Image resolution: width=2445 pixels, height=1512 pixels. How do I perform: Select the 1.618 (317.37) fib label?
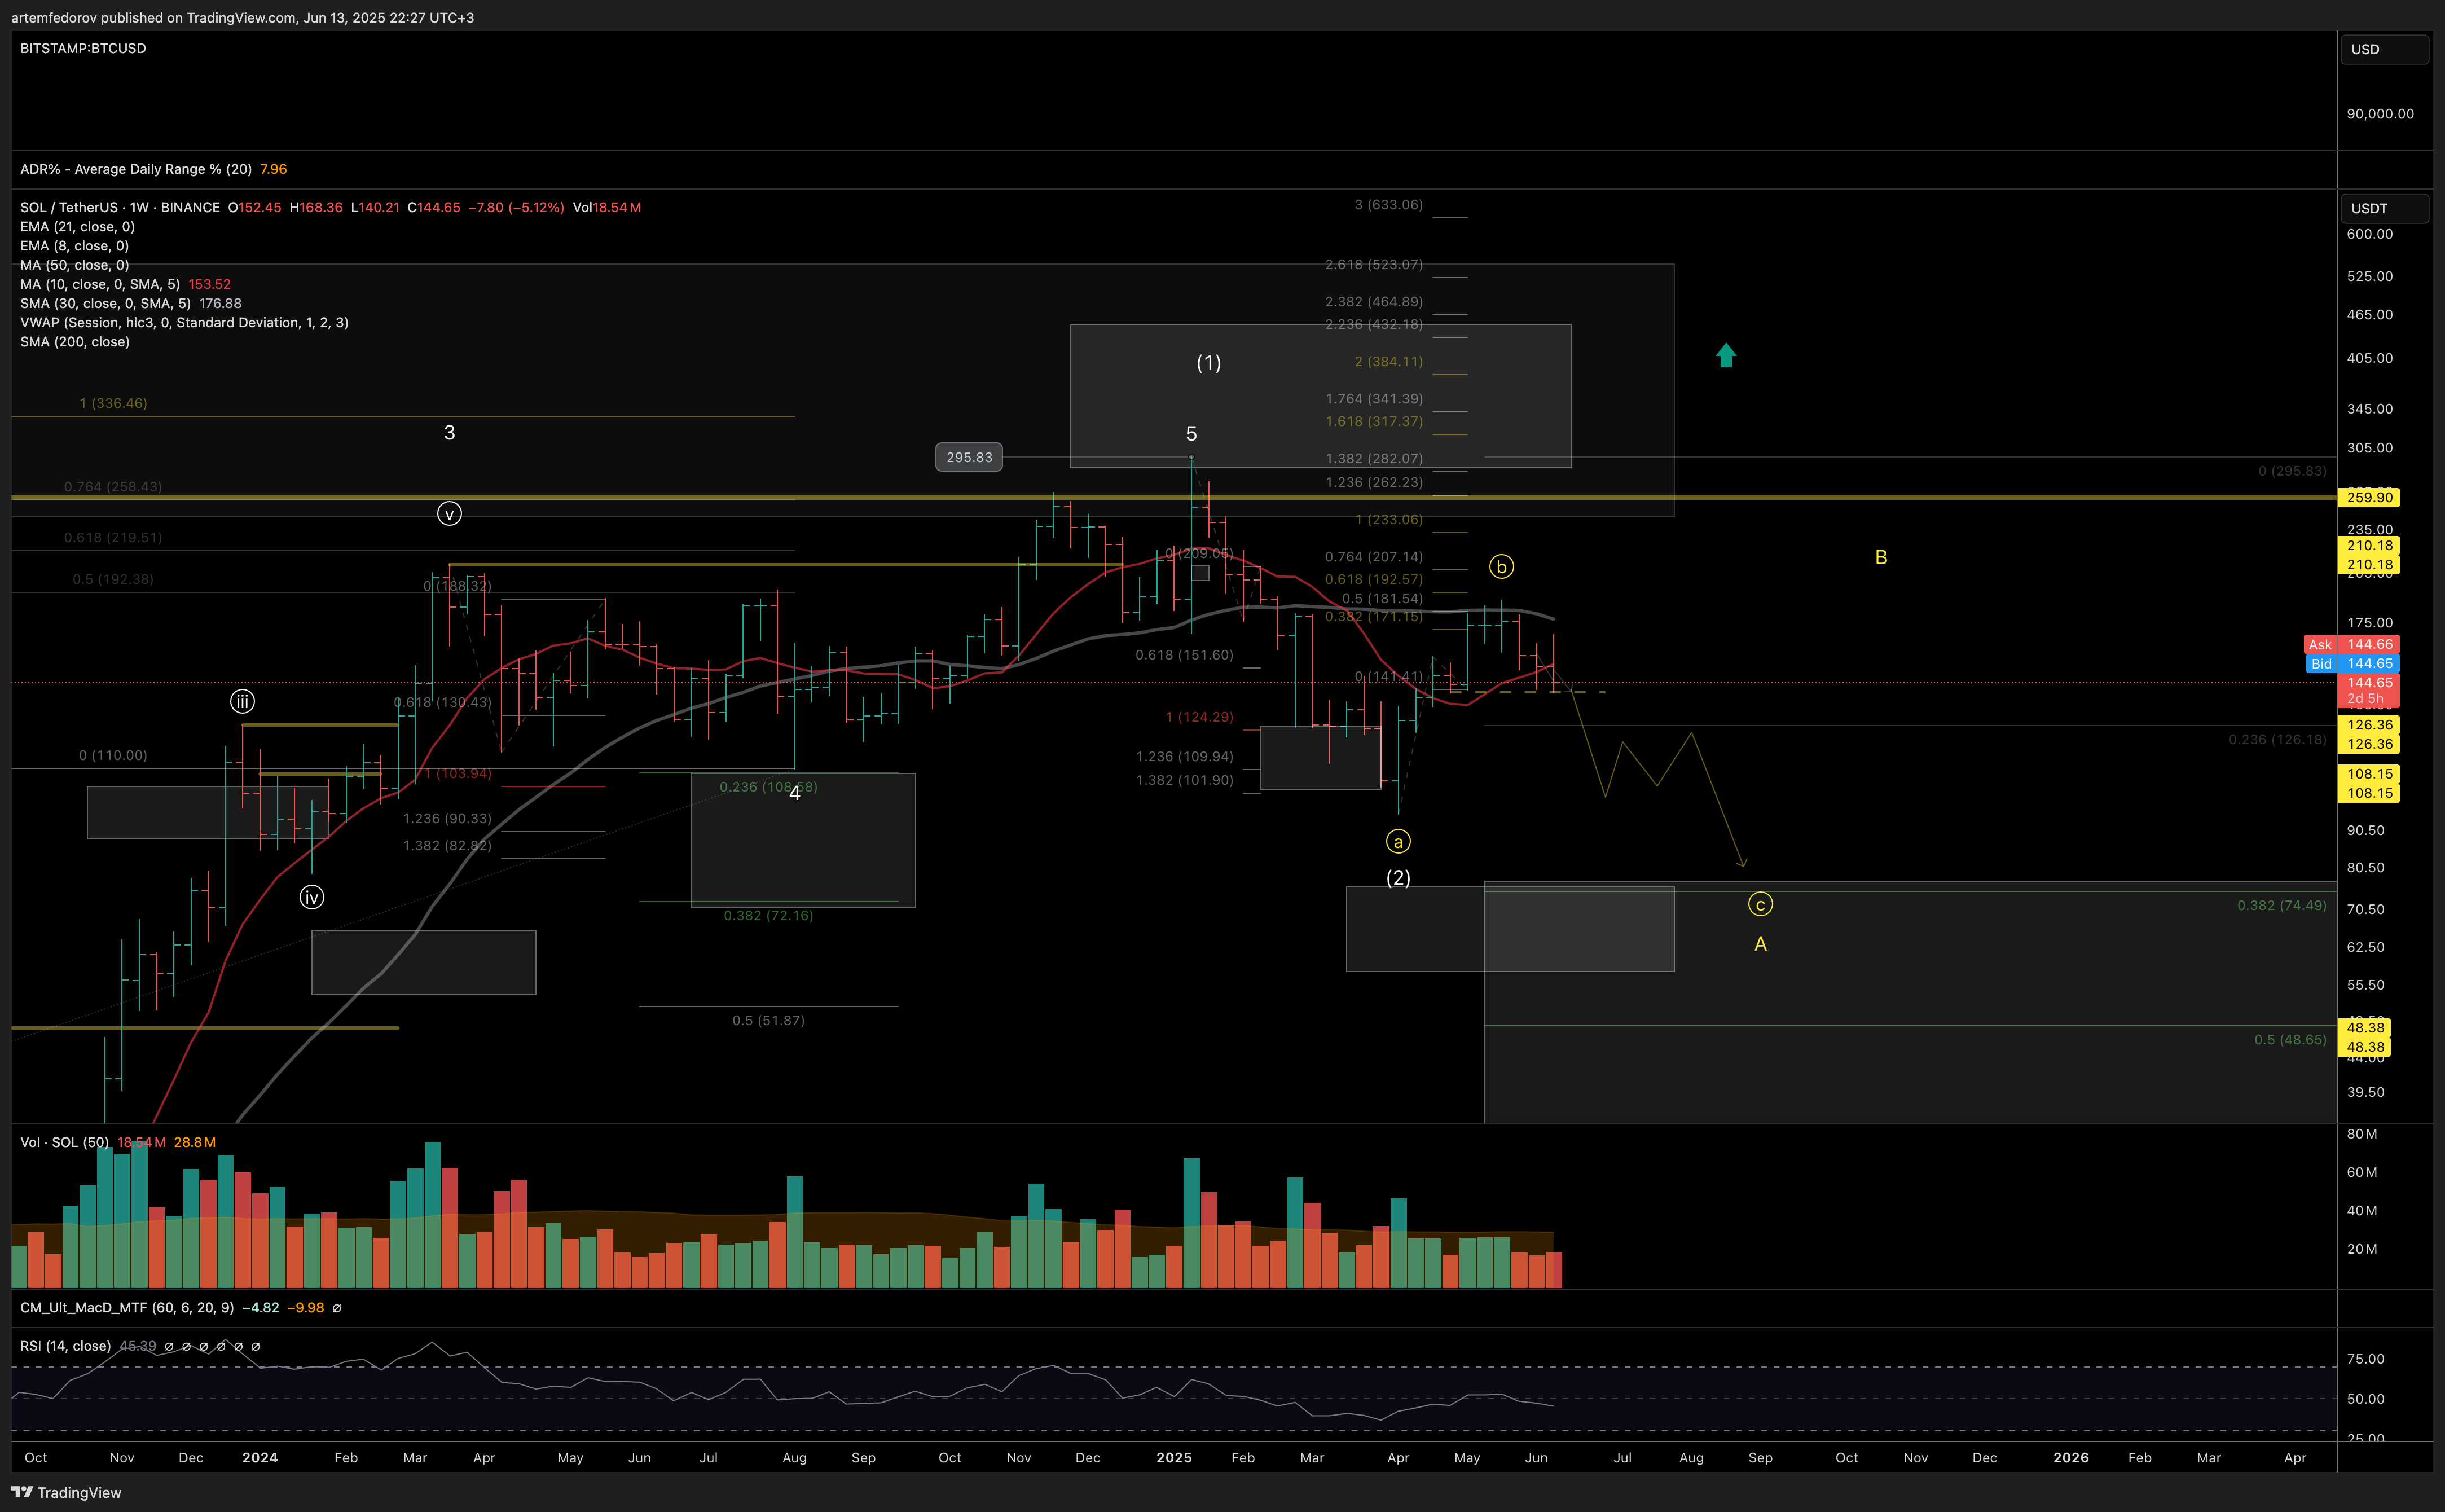(1373, 422)
